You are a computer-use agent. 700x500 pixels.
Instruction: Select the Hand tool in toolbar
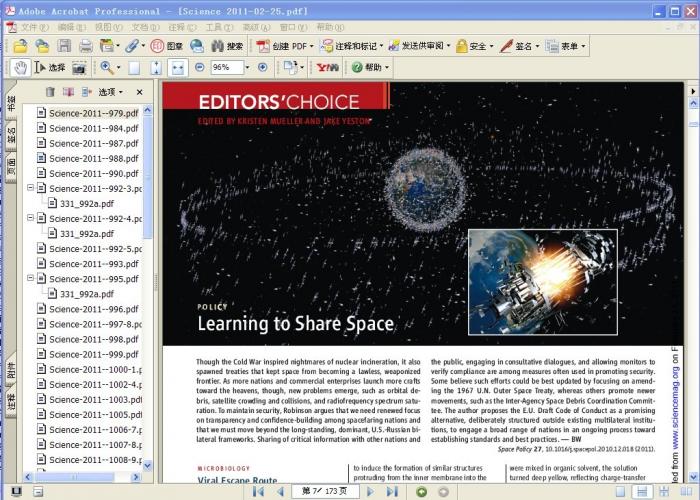(x=20, y=67)
